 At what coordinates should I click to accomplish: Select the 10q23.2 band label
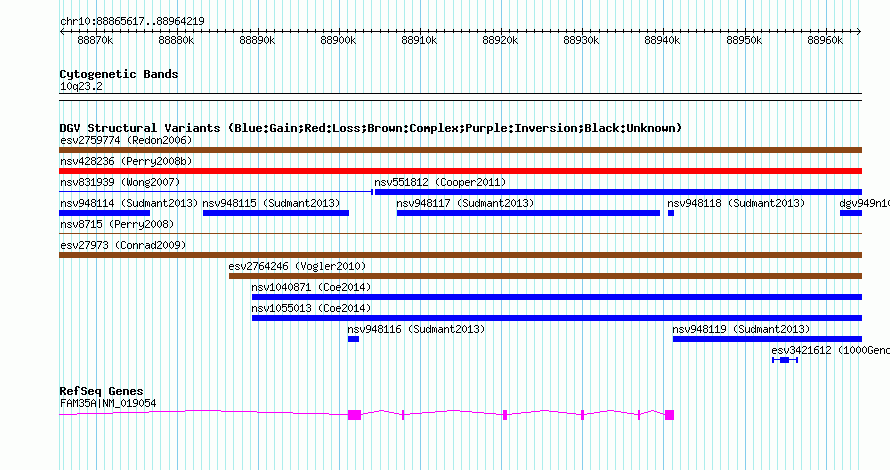pyautogui.click(x=81, y=87)
